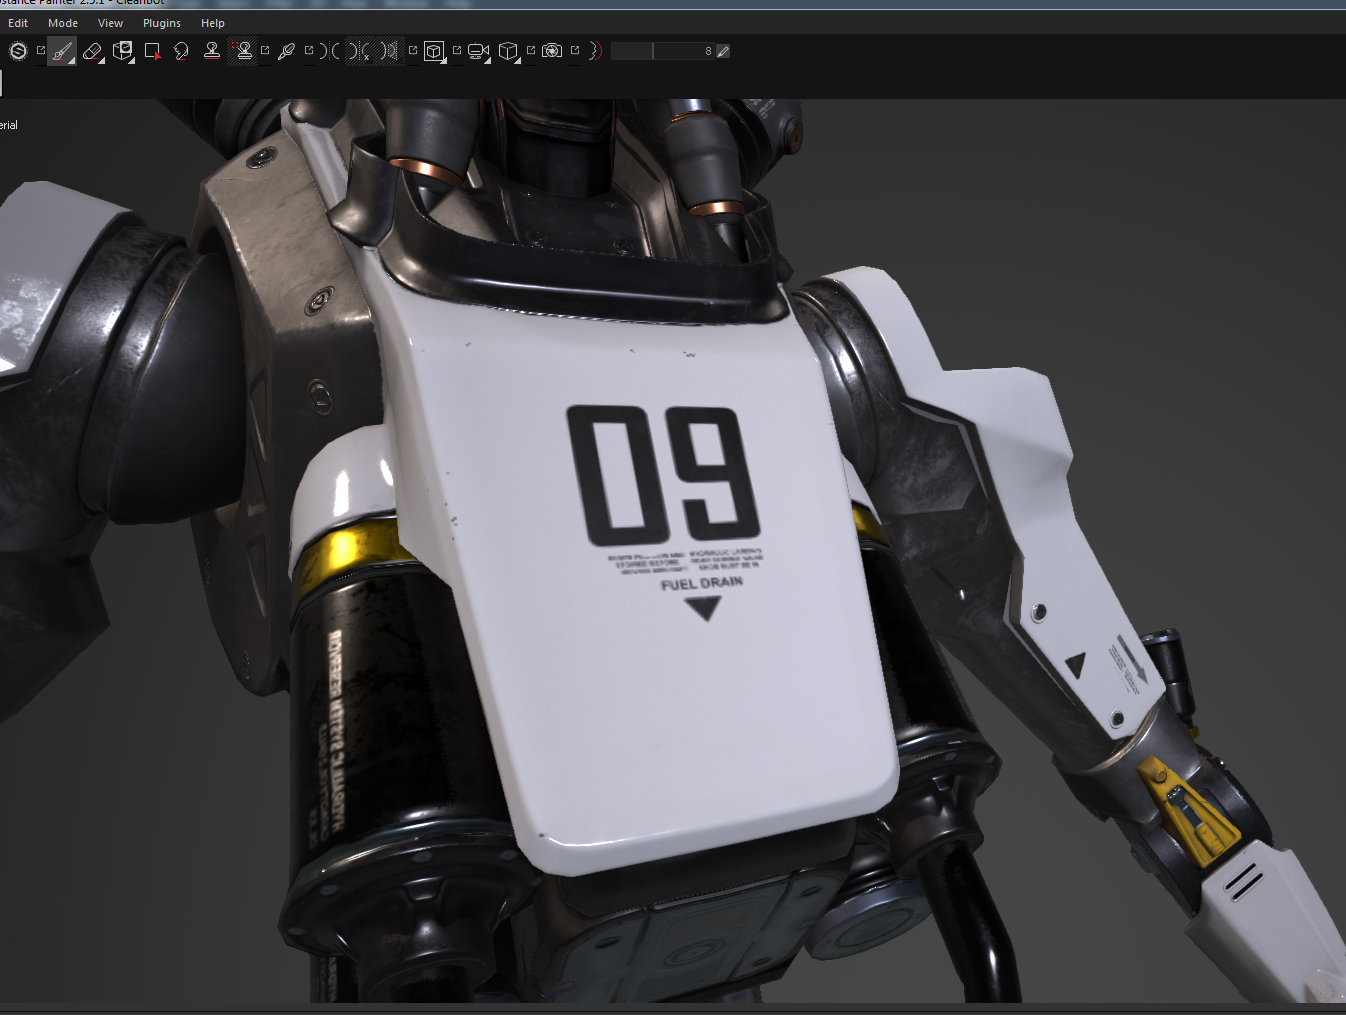
Task: Select the Eraser tool
Action: click(x=93, y=51)
